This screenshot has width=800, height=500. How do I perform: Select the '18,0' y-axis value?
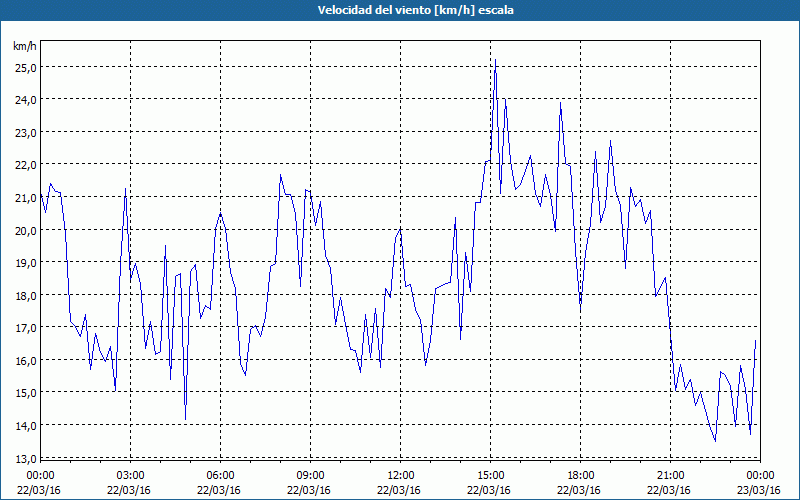24,295
